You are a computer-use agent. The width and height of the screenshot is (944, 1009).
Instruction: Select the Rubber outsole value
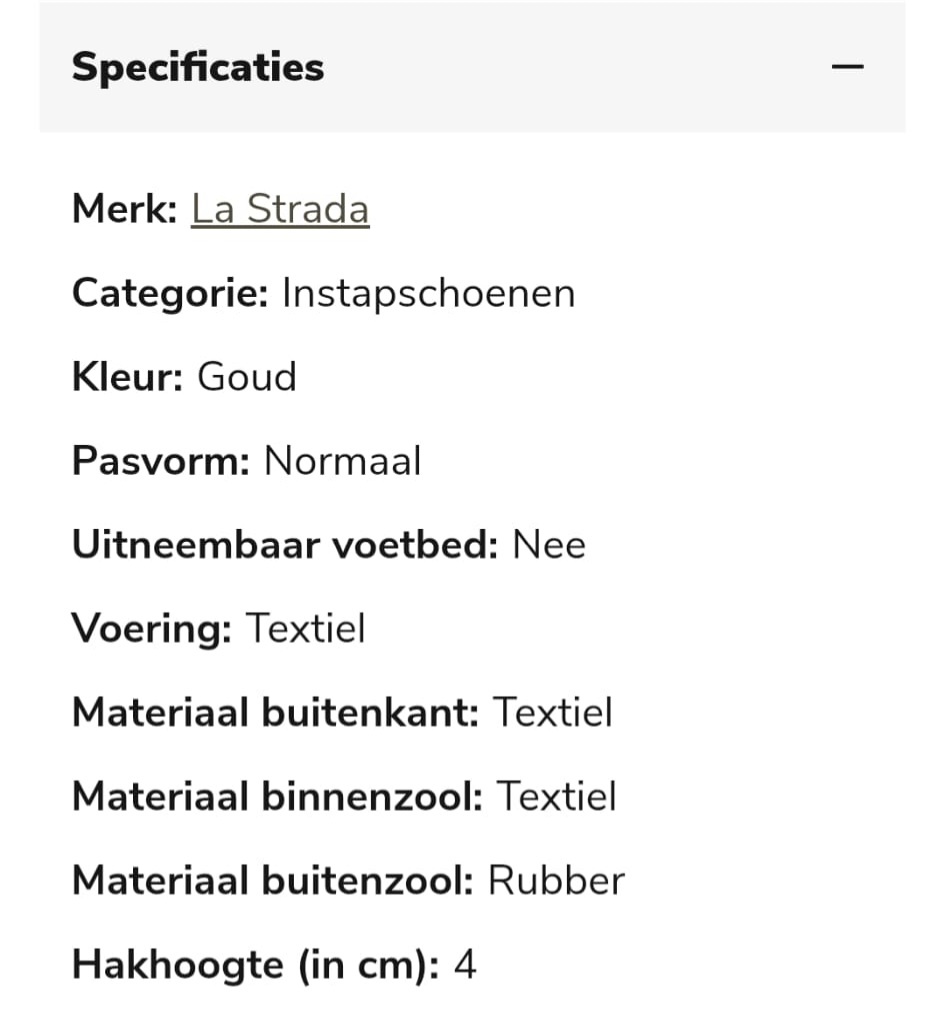556,881
